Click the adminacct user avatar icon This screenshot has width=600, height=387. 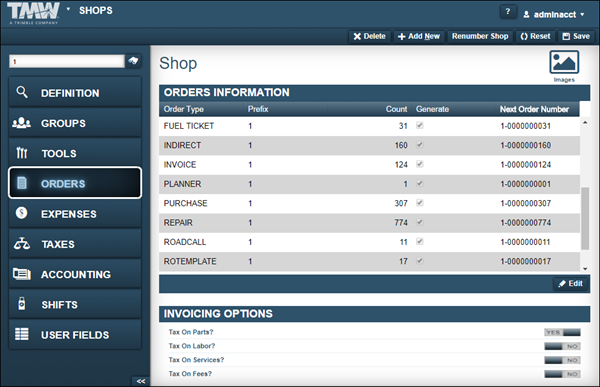527,15
